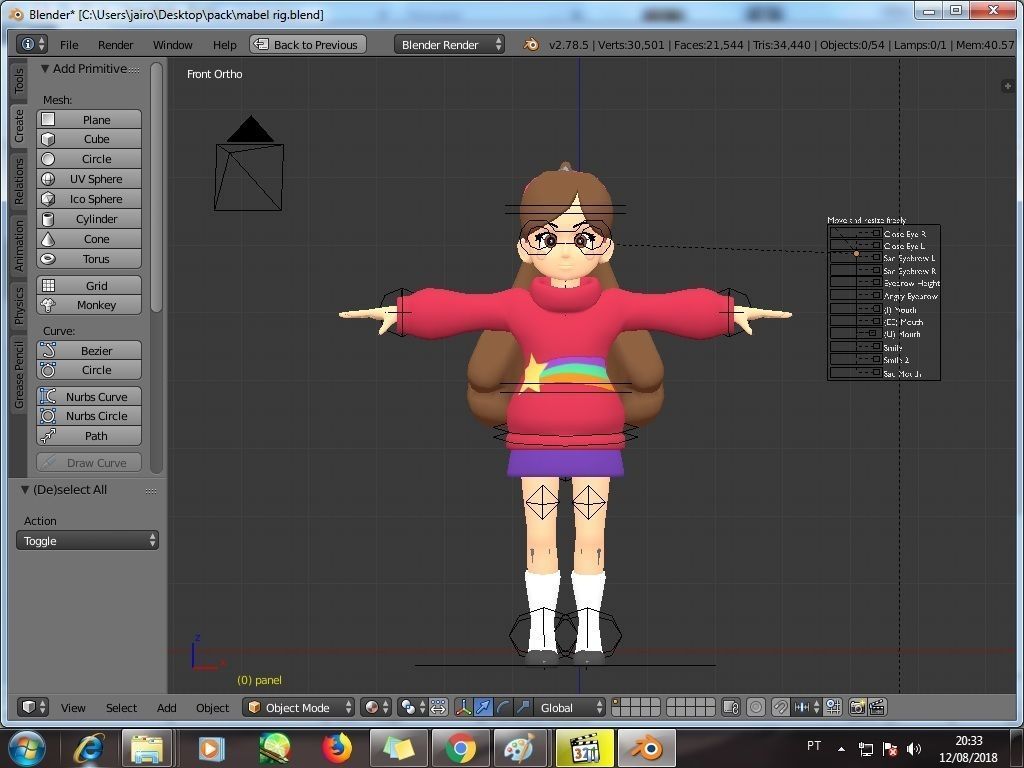Toggle the 3D manipulator widget
The image size is (1024, 768).
coord(463,707)
